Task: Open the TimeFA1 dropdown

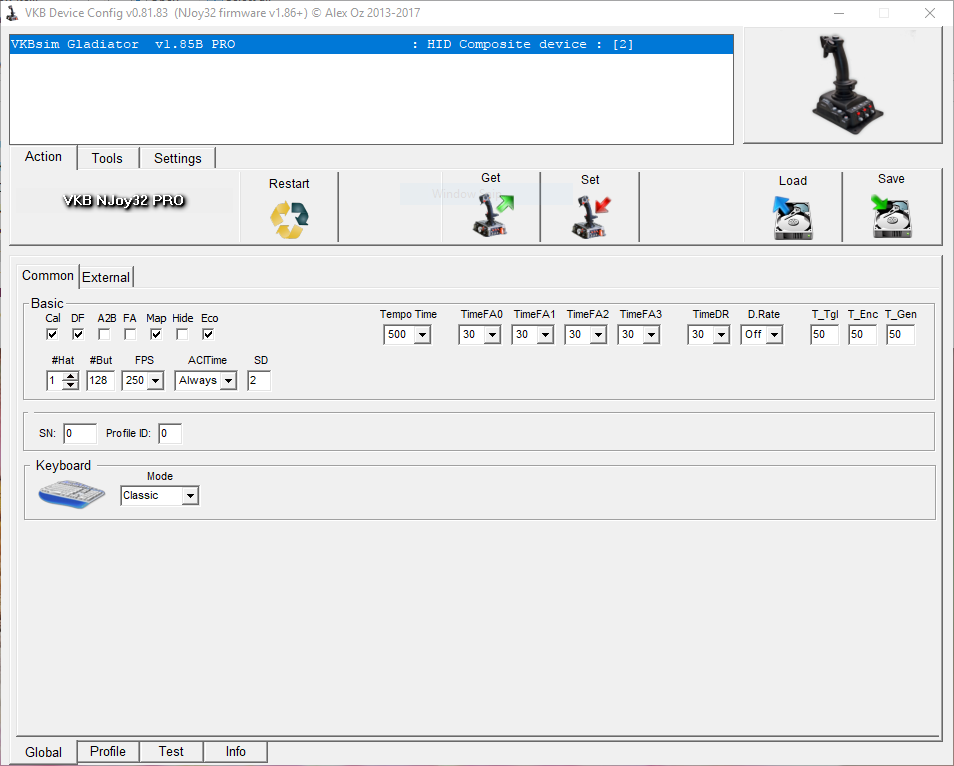Action: point(545,335)
